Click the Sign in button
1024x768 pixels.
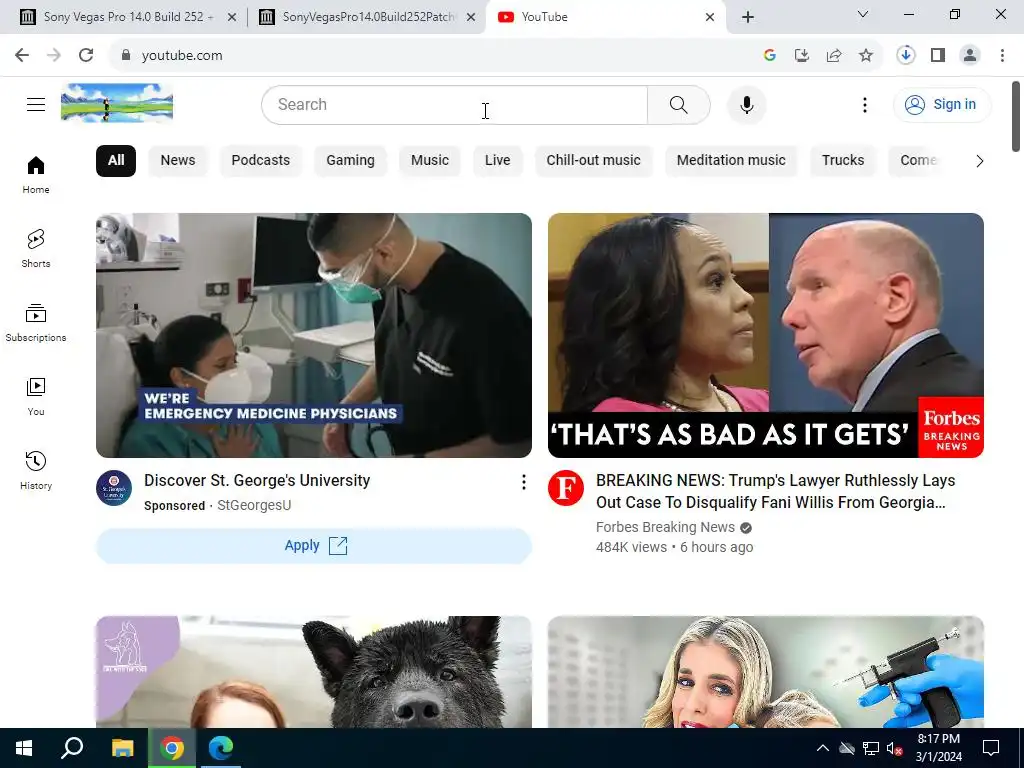(942, 104)
